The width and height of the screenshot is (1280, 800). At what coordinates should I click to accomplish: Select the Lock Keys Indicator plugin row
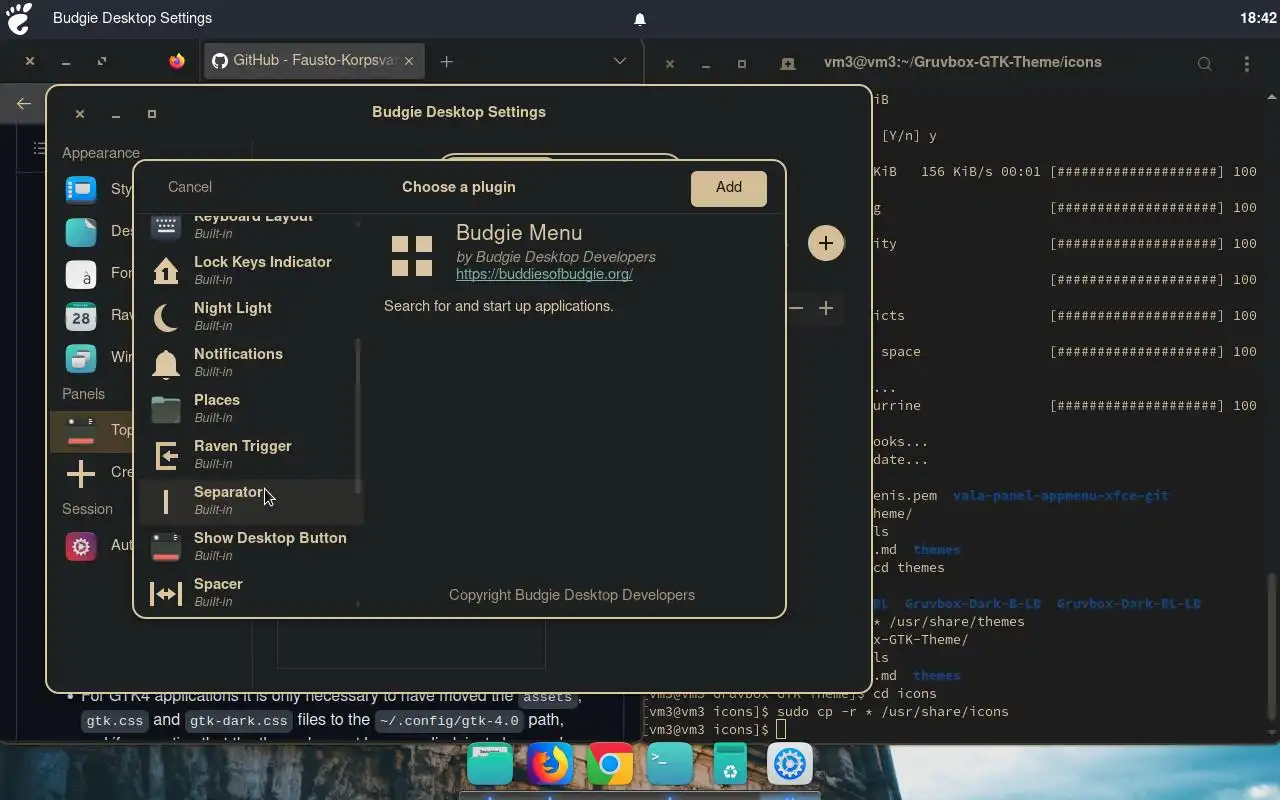tap(251, 270)
